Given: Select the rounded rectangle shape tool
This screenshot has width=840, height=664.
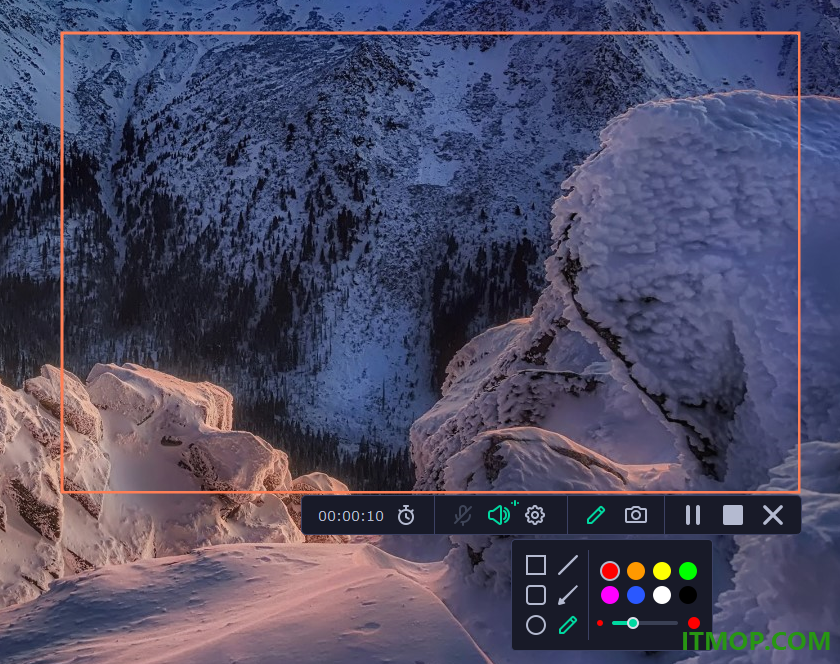Looking at the screenshot, I should tap(536, 595).
